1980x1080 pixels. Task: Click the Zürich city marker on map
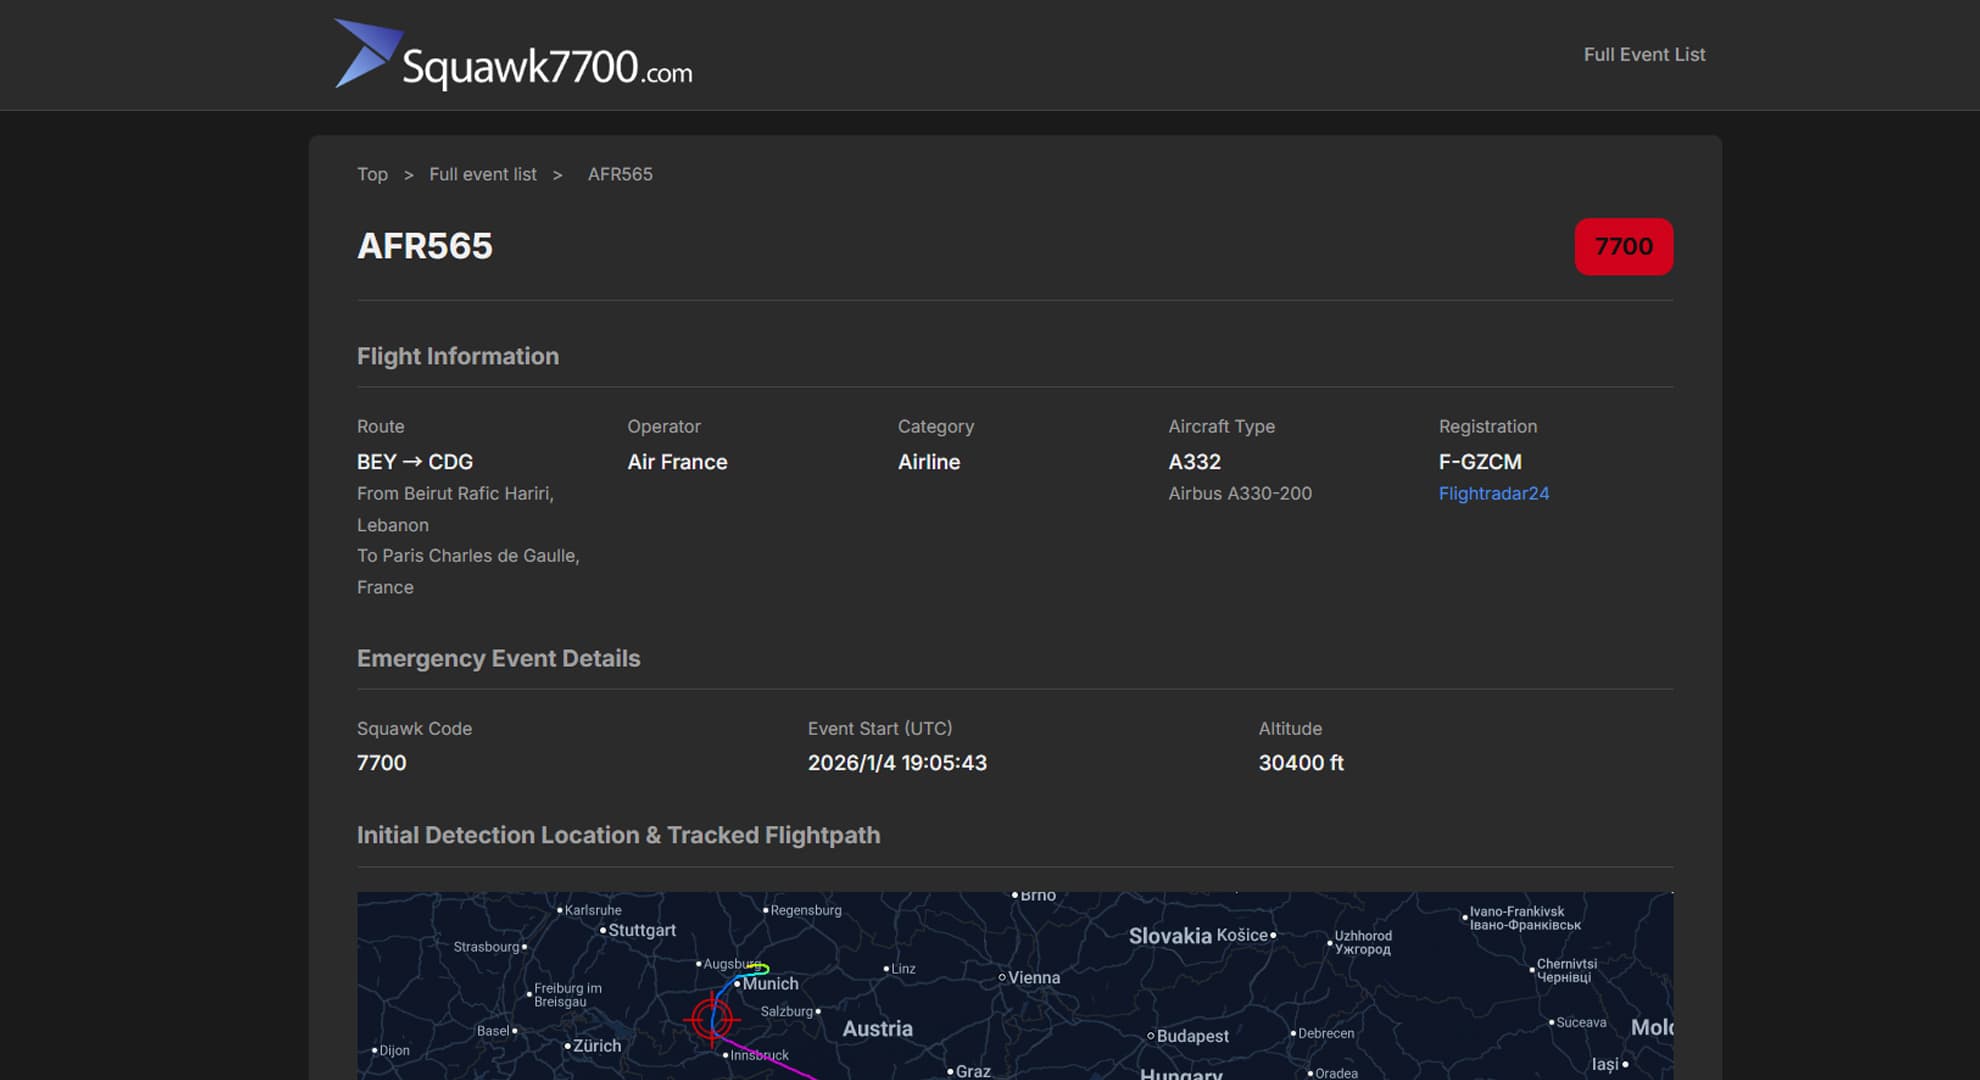(x=567, y=1046)
